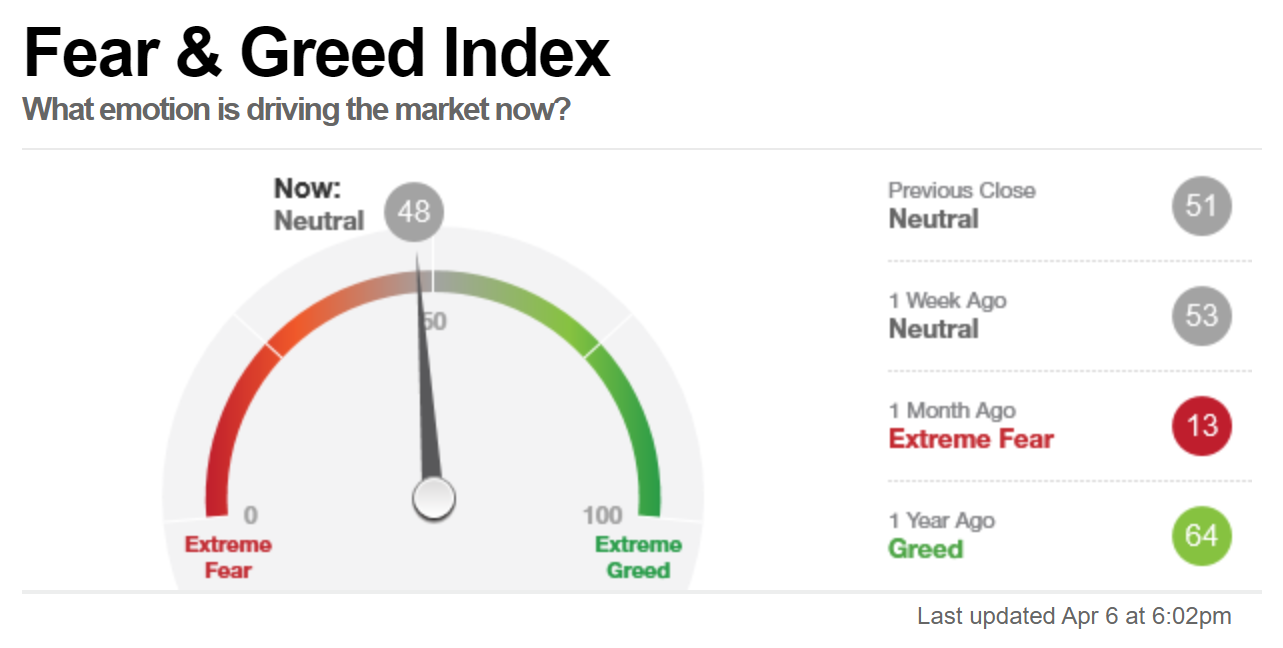Click the Last updated Apr 6 timestamp

click(x=1074, y=616)
